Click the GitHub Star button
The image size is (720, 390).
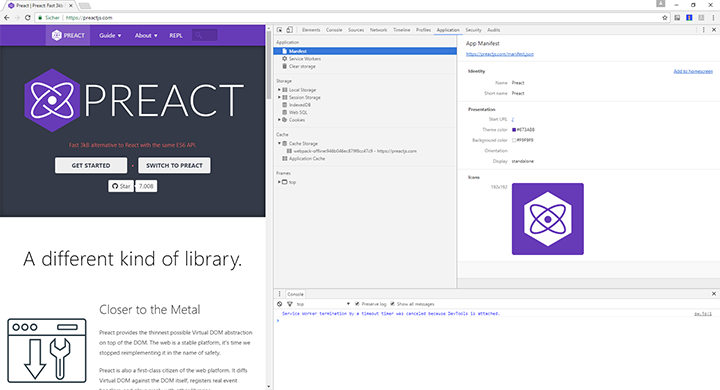point(121,186)
